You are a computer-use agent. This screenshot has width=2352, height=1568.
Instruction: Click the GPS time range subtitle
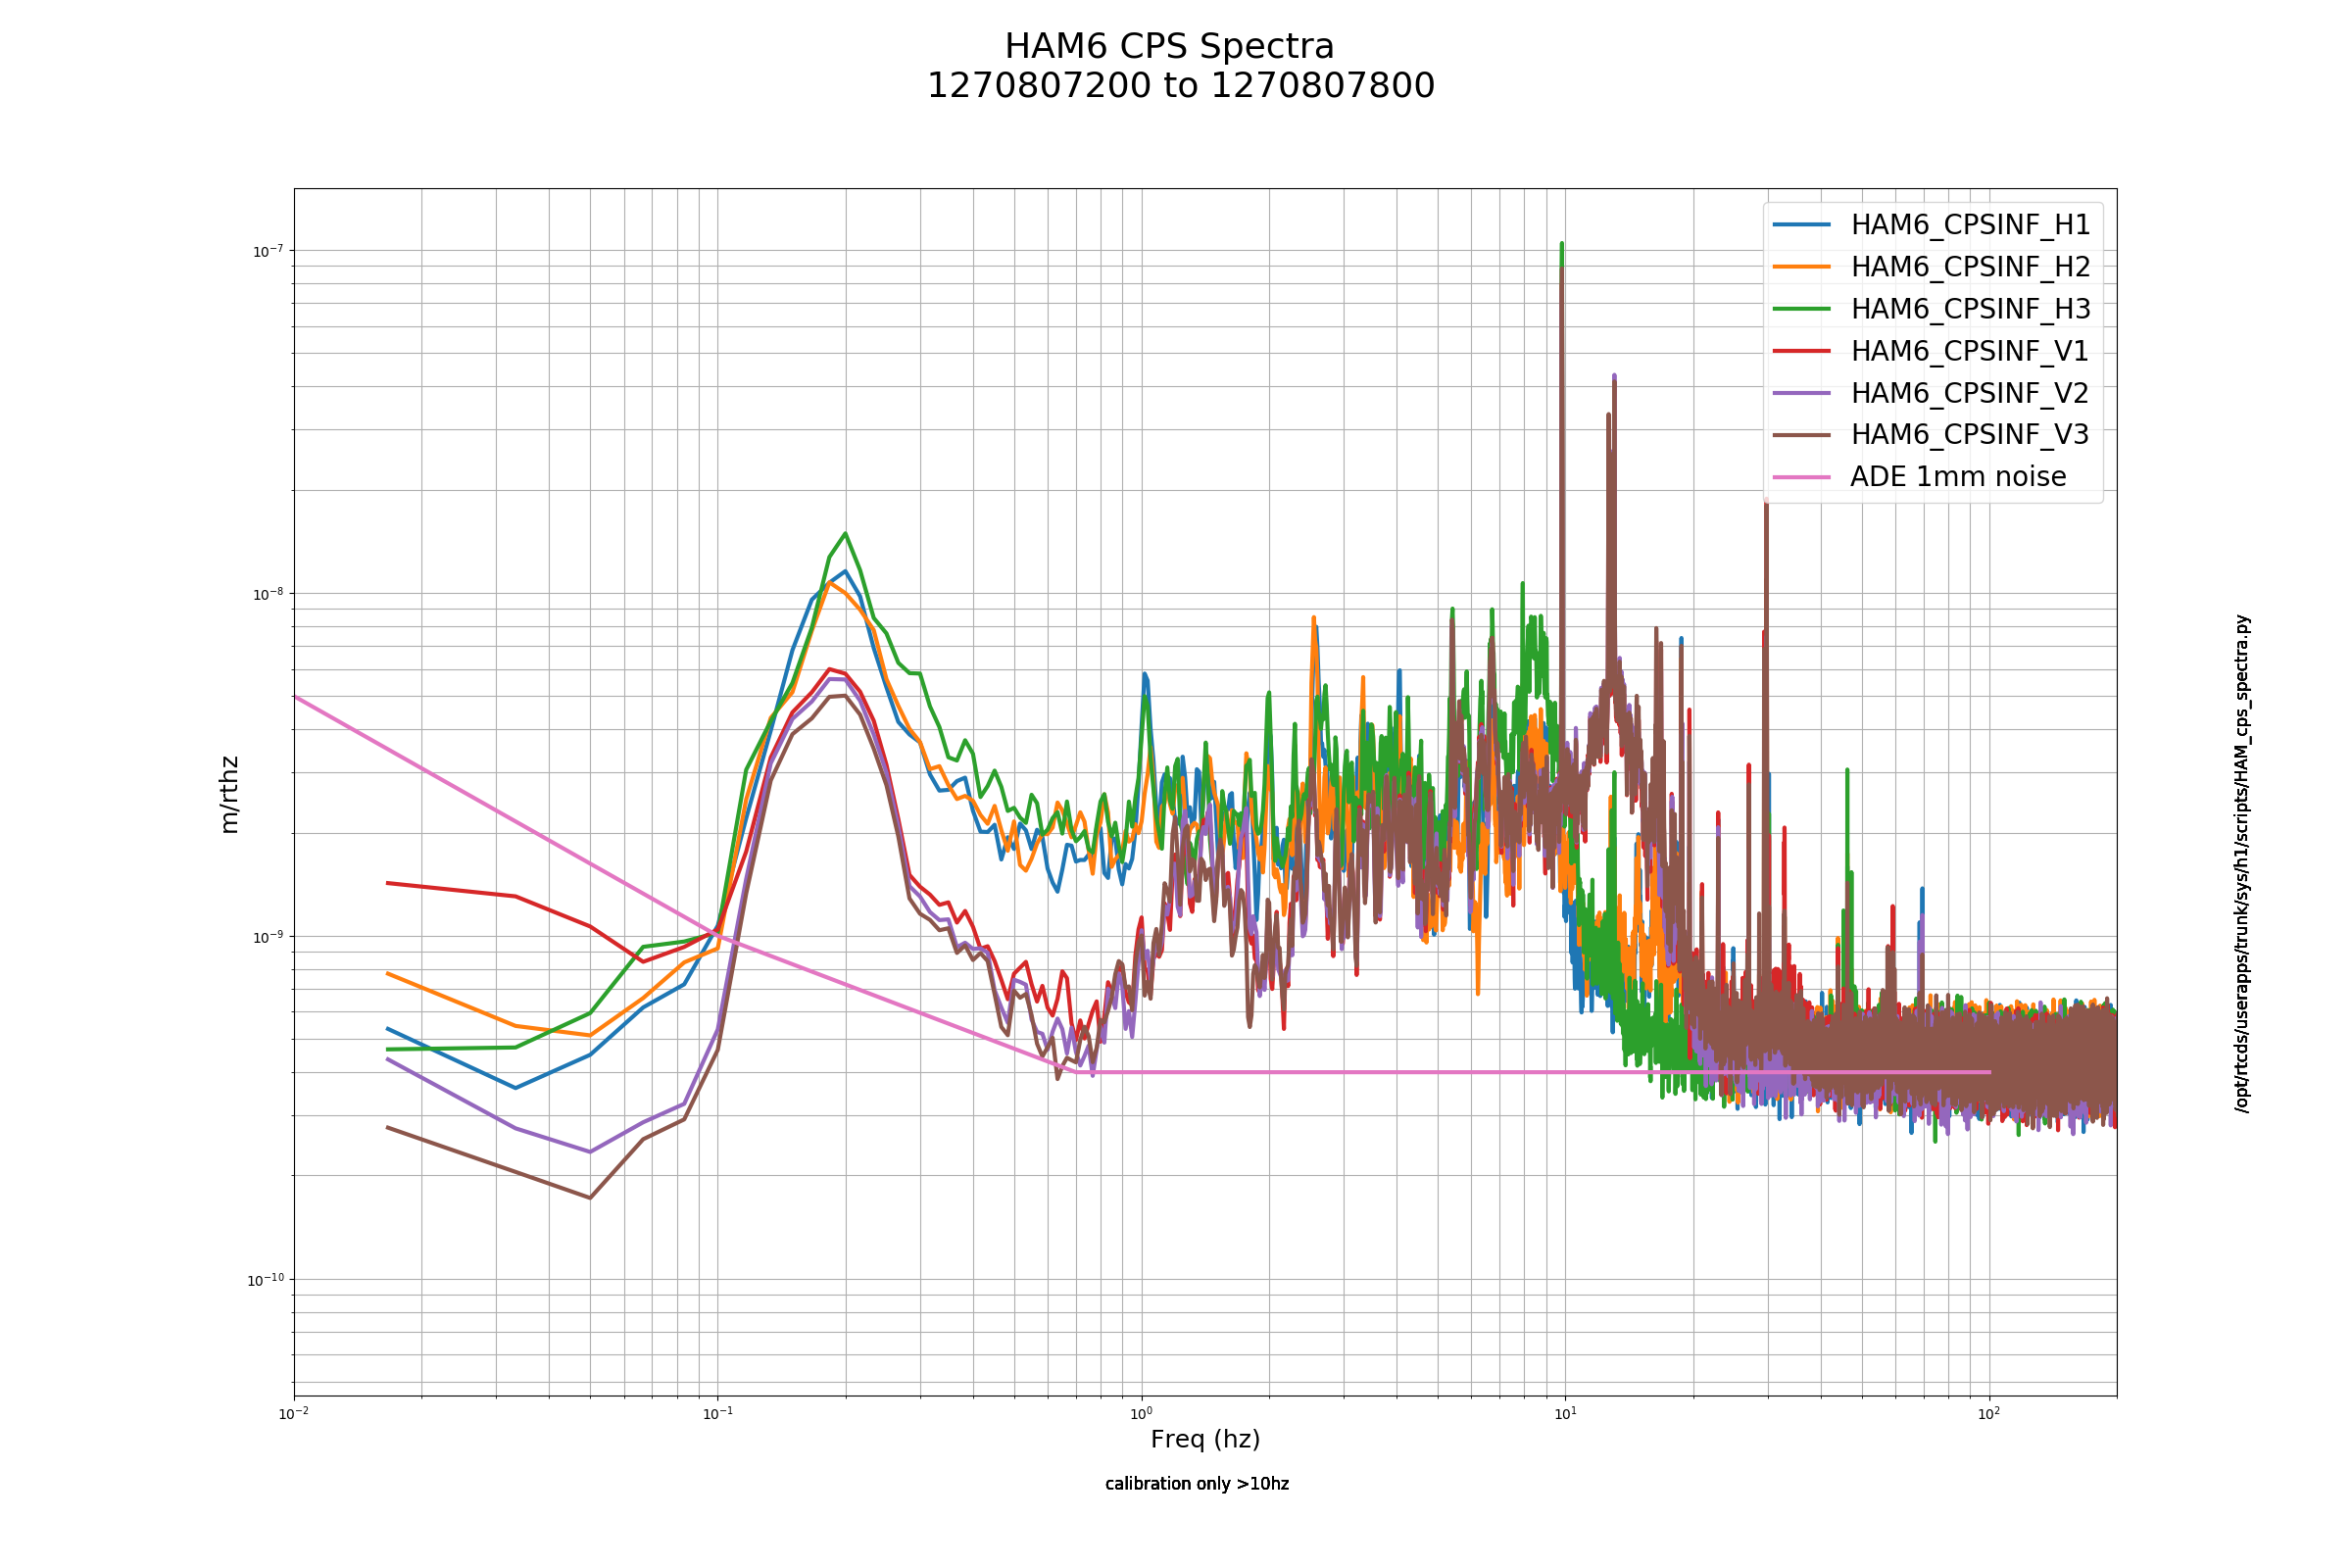(x=1181, y=86)
